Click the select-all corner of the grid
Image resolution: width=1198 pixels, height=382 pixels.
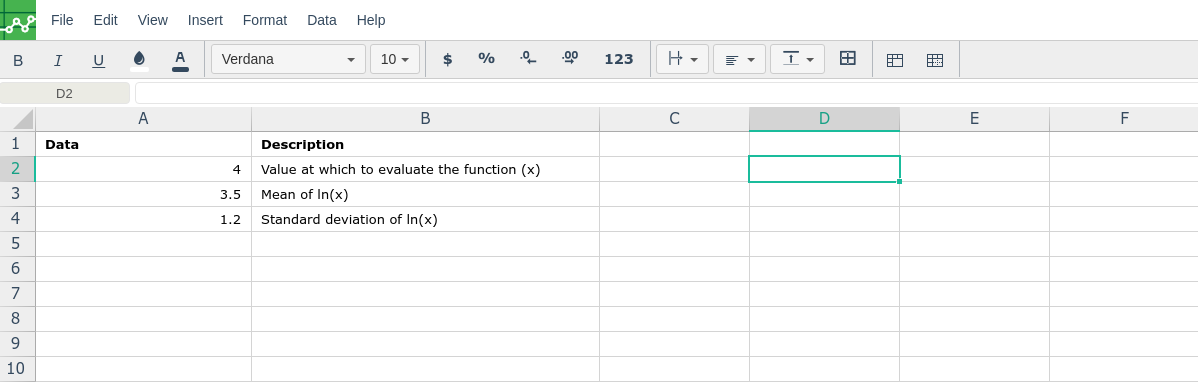(18, 118)
